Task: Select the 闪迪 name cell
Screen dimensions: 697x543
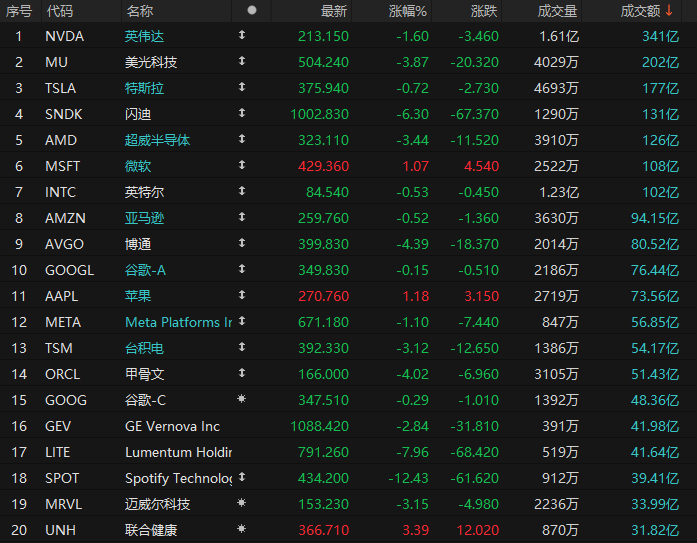Action: click(138, 114)
